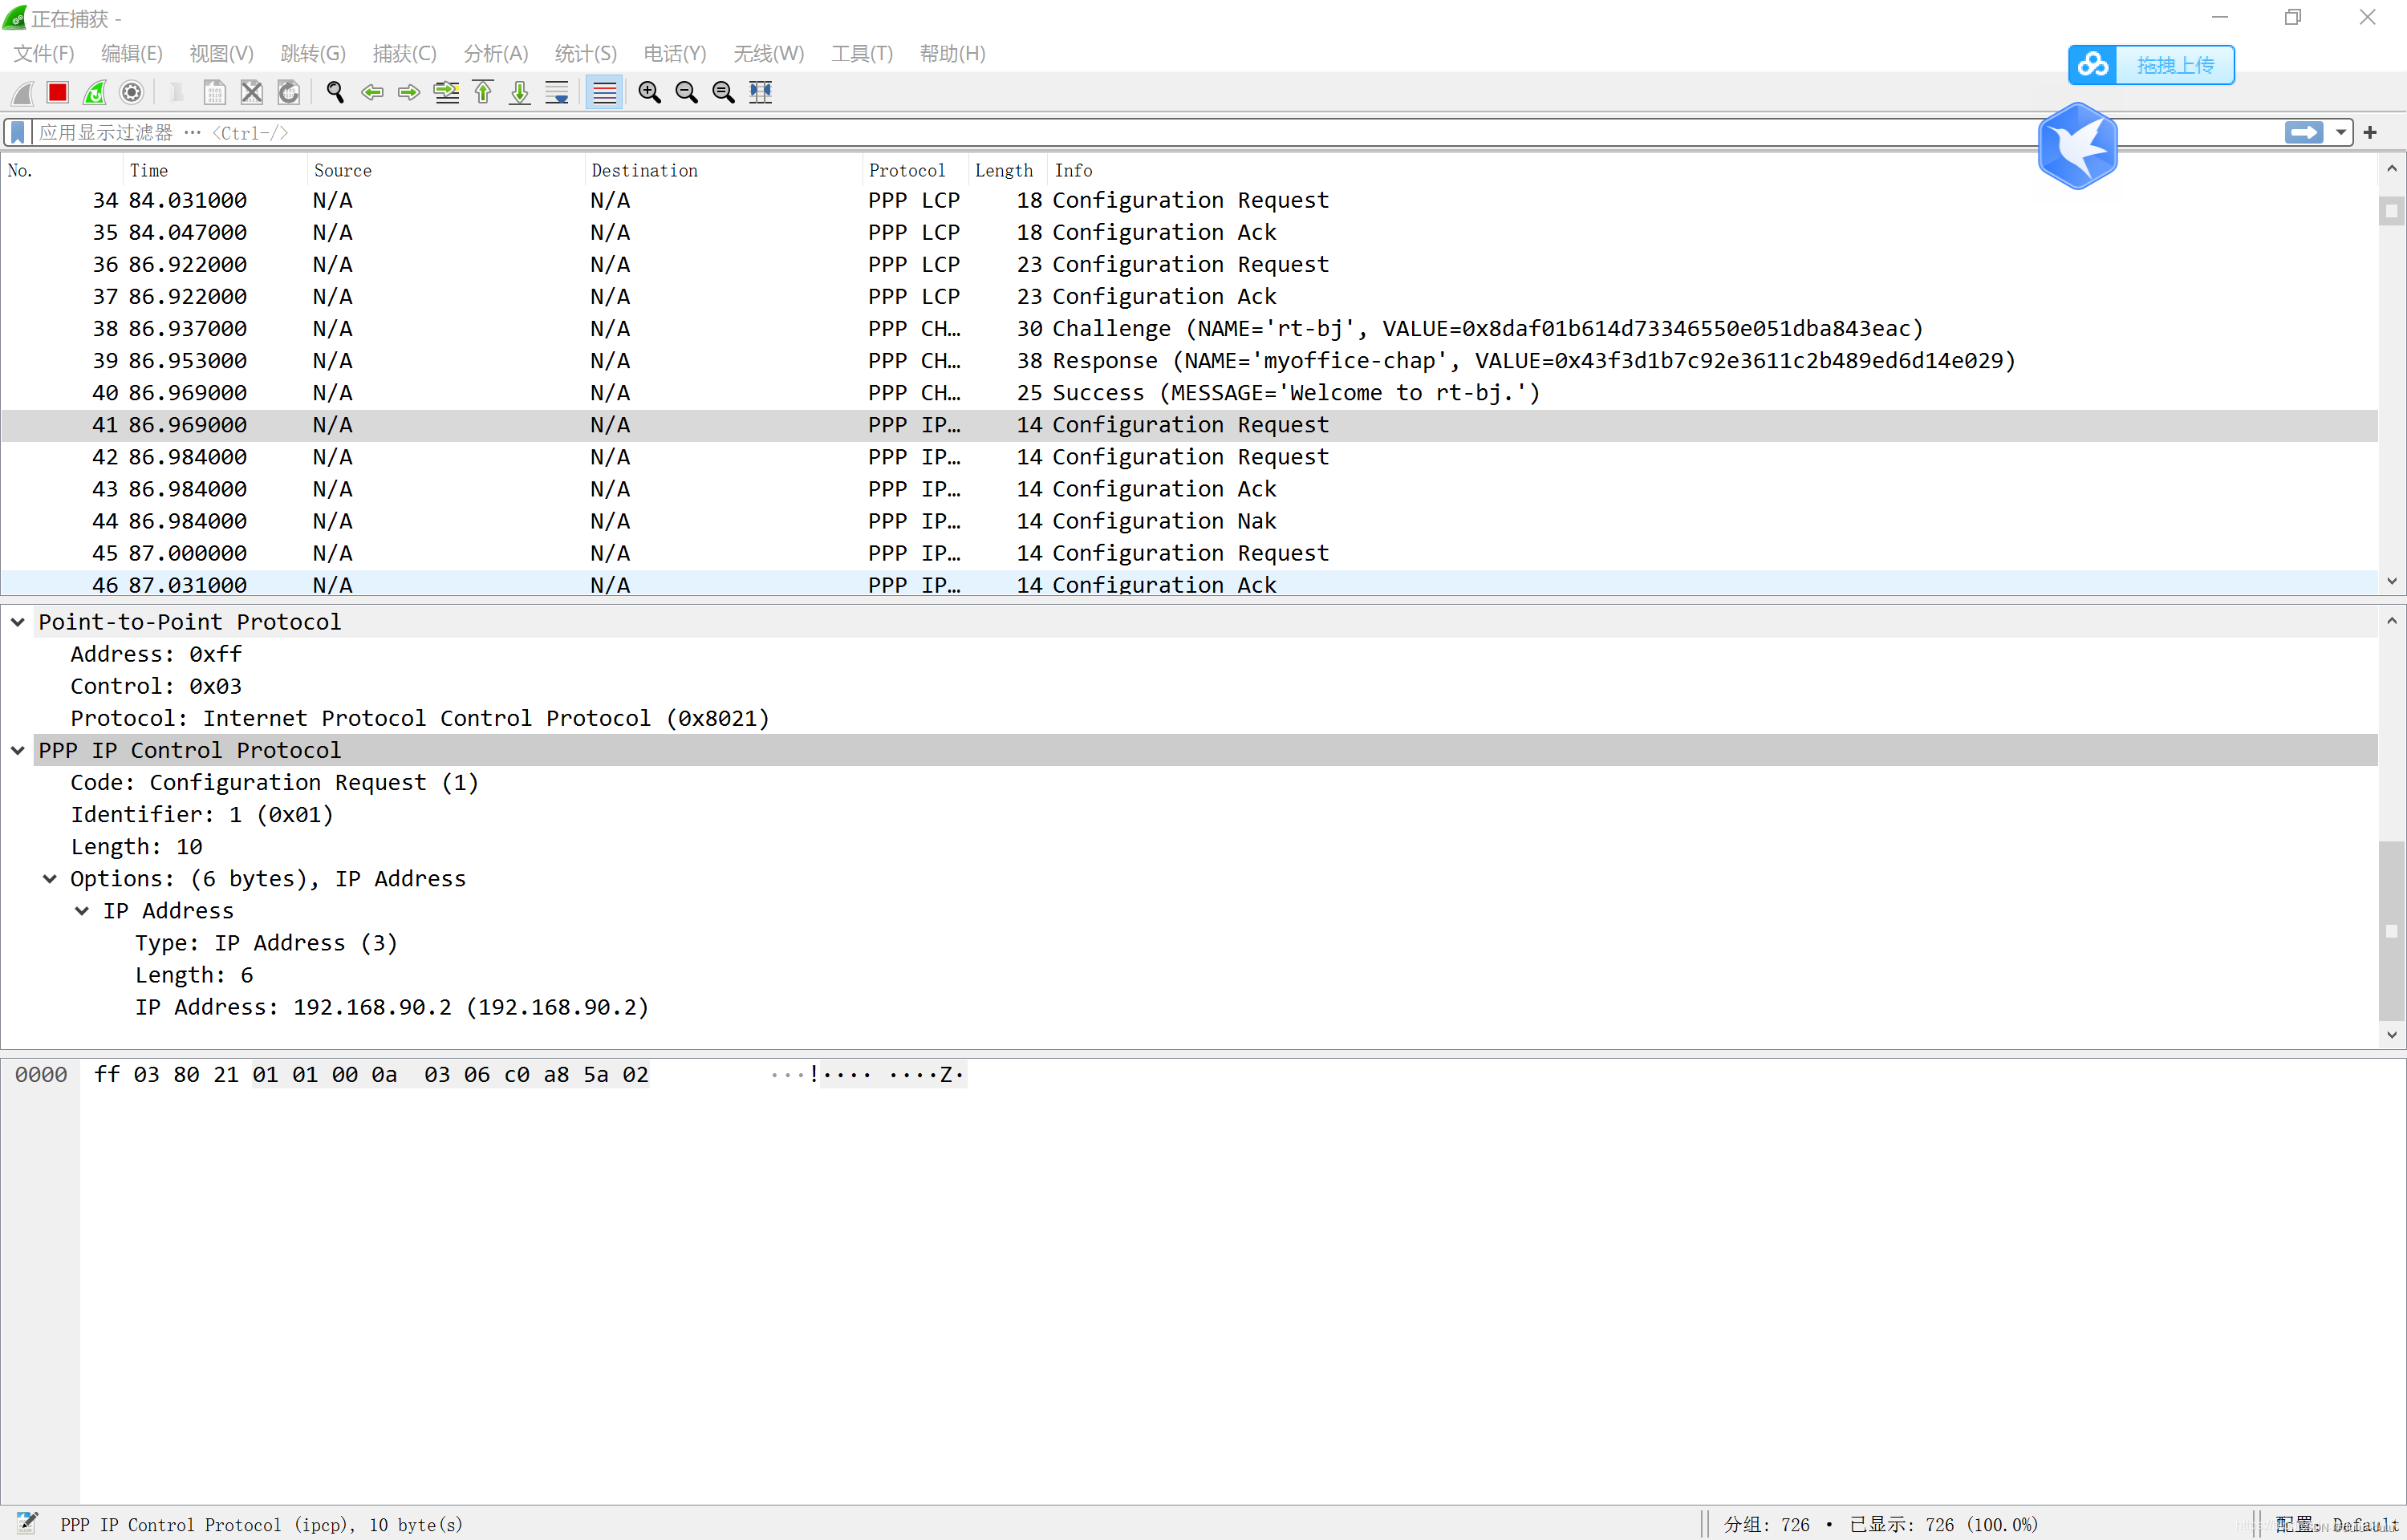Open the 分析(A) menu
This screenshot has height=1540, width=2407.
point(495,54)
